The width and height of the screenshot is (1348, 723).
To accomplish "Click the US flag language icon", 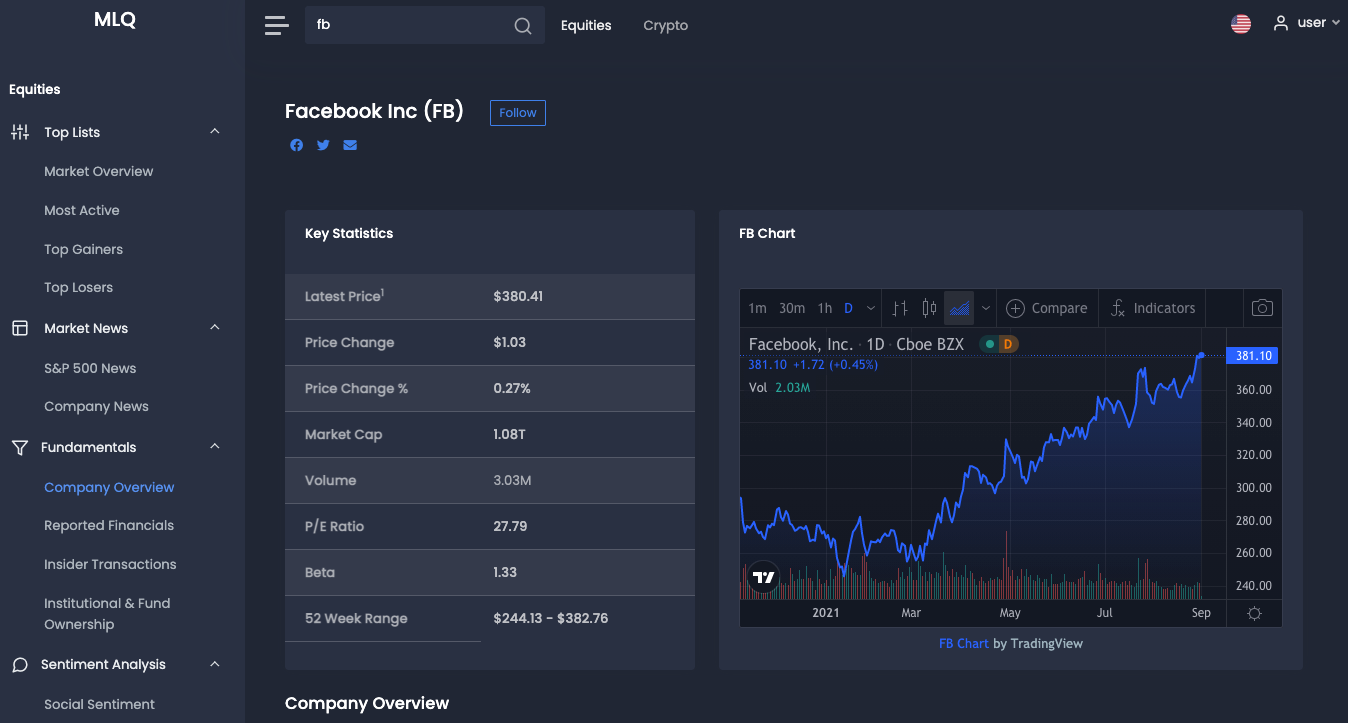I will (1241, 24).
